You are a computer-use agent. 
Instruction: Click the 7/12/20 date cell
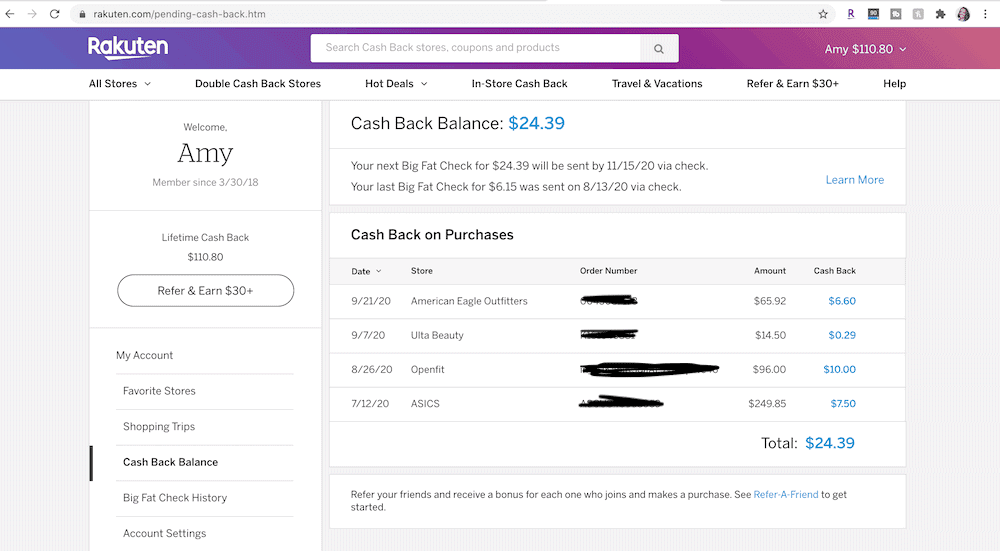click(370, 404)
